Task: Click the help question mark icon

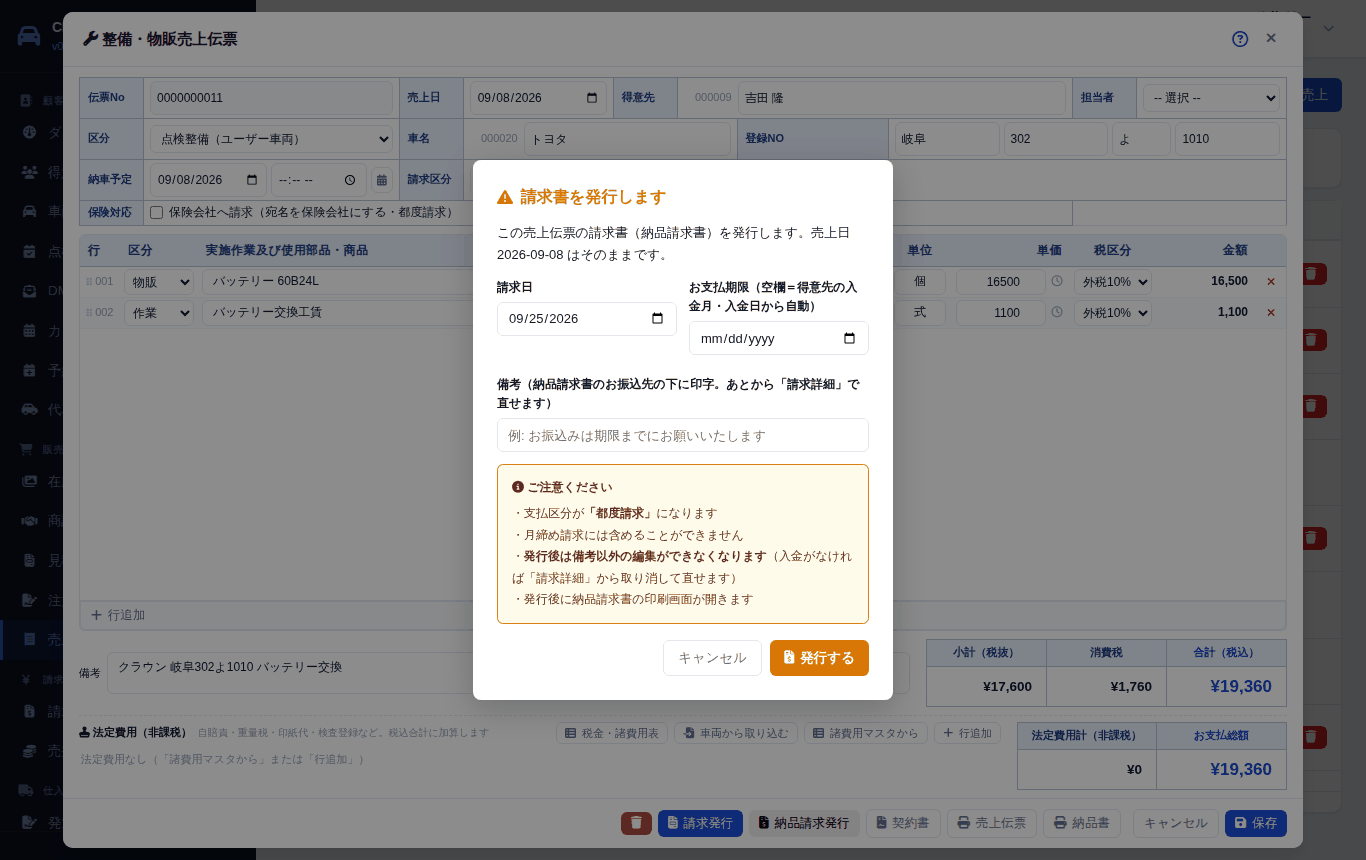Action: 1240,39
